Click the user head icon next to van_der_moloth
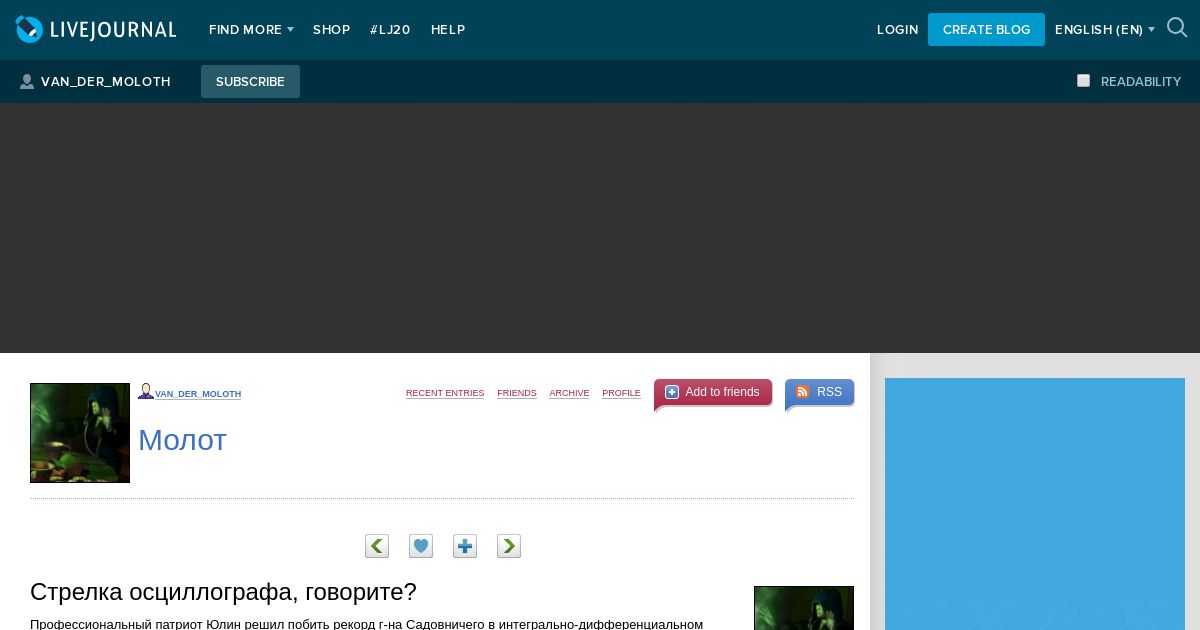This screenshot has height=630, width=1200. tap(146, 391)
